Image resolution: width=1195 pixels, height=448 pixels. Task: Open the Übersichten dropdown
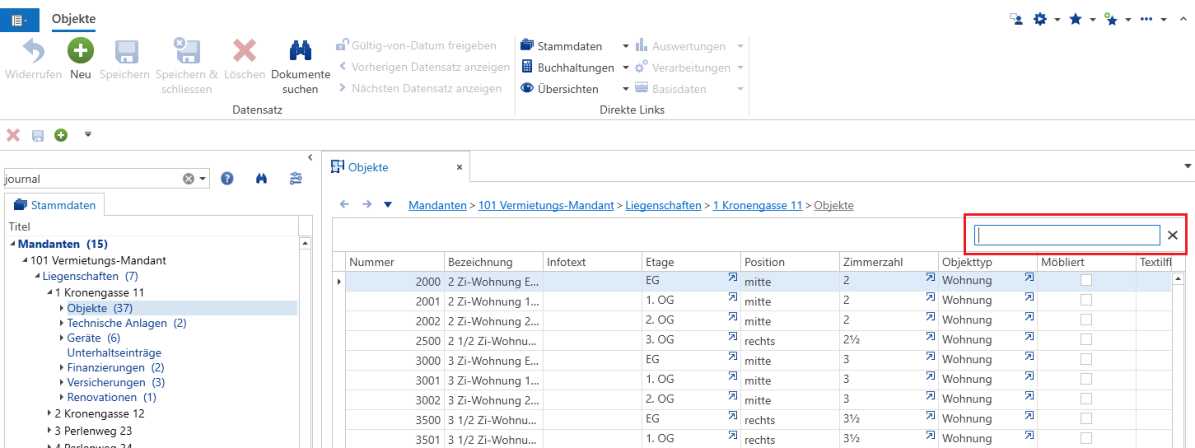tap(626, 89)
